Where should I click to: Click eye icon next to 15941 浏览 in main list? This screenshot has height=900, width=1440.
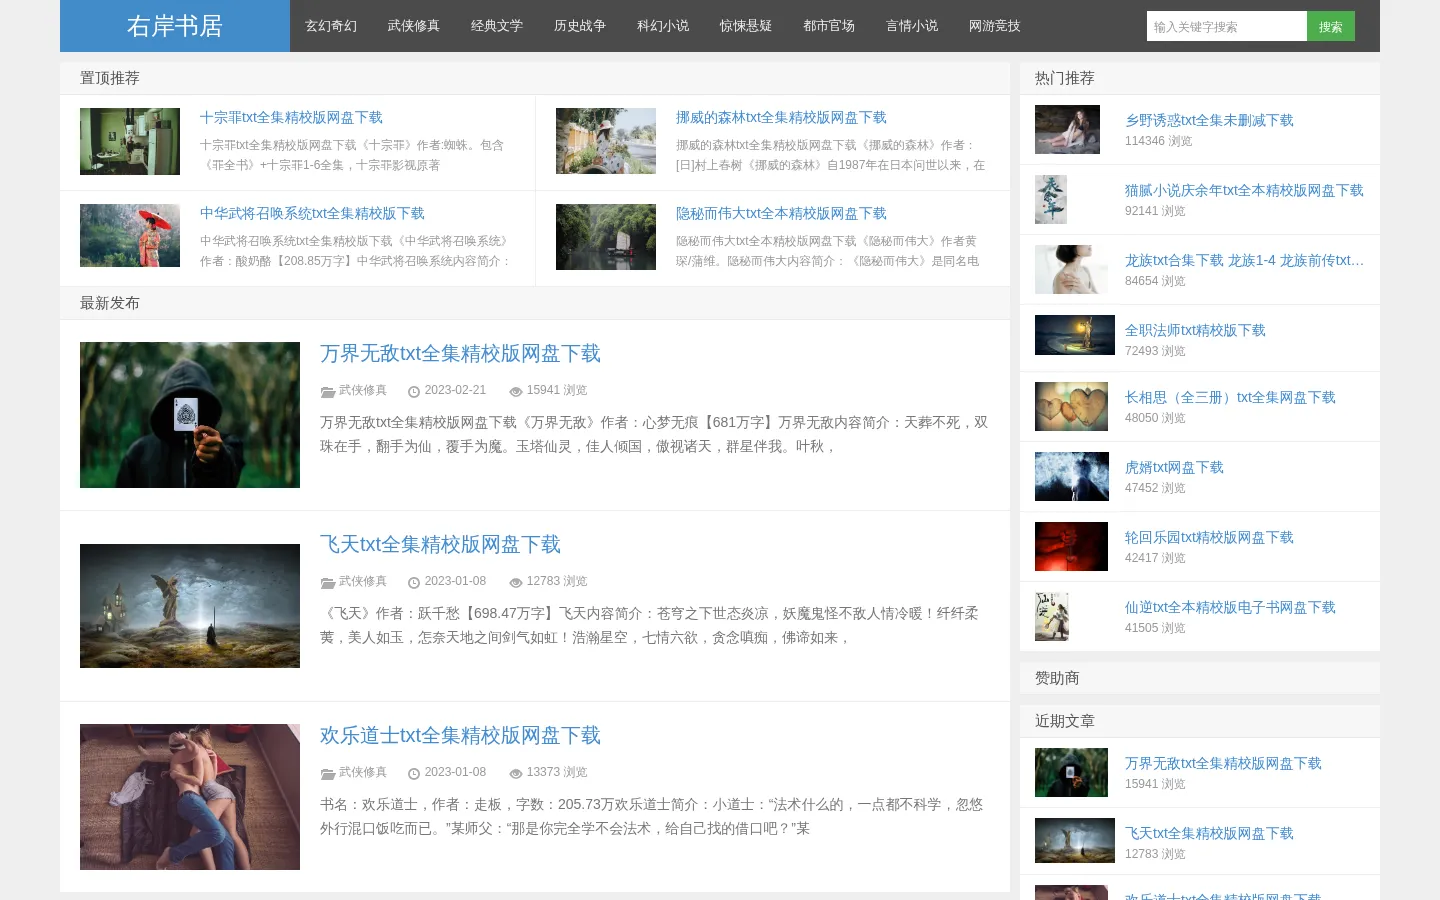pos(516,391)
